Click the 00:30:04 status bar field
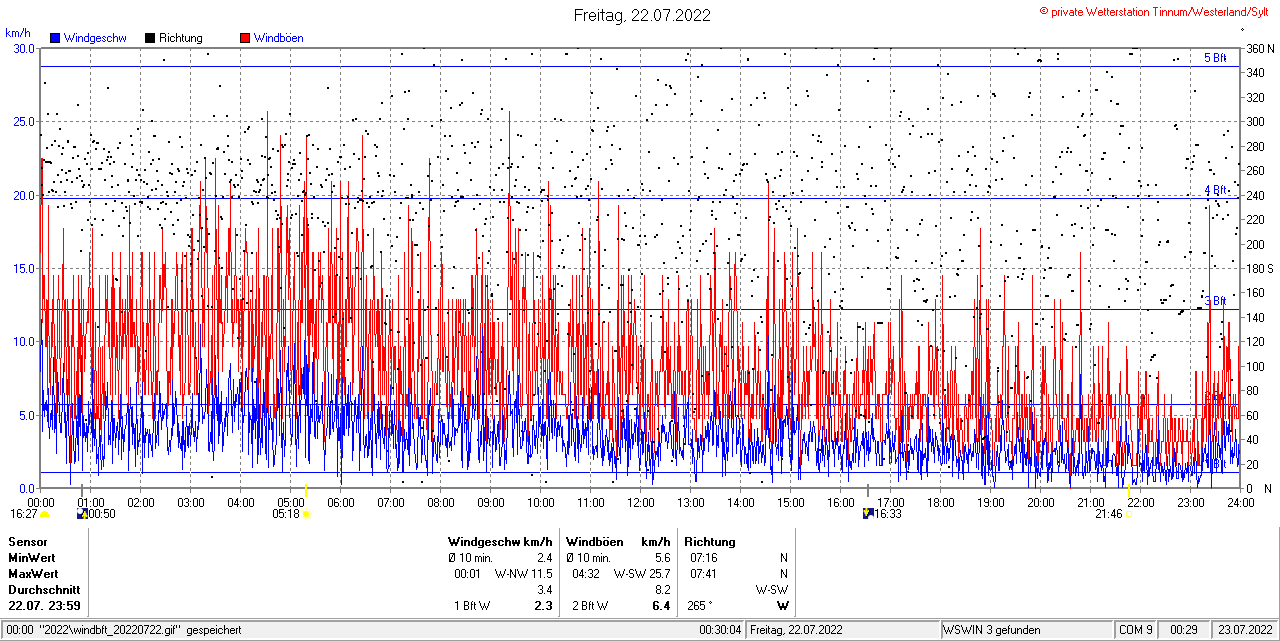1280x641 pixels. [720, 631]
